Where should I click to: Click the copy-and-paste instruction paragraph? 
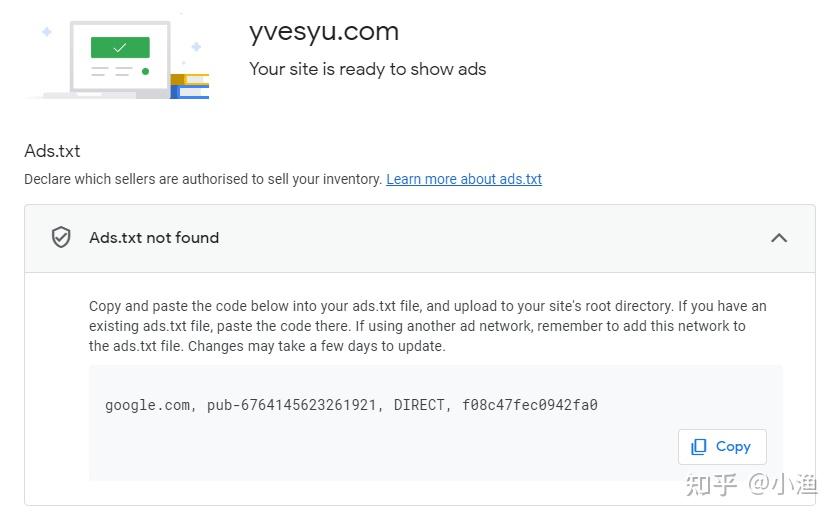point(427,326)
